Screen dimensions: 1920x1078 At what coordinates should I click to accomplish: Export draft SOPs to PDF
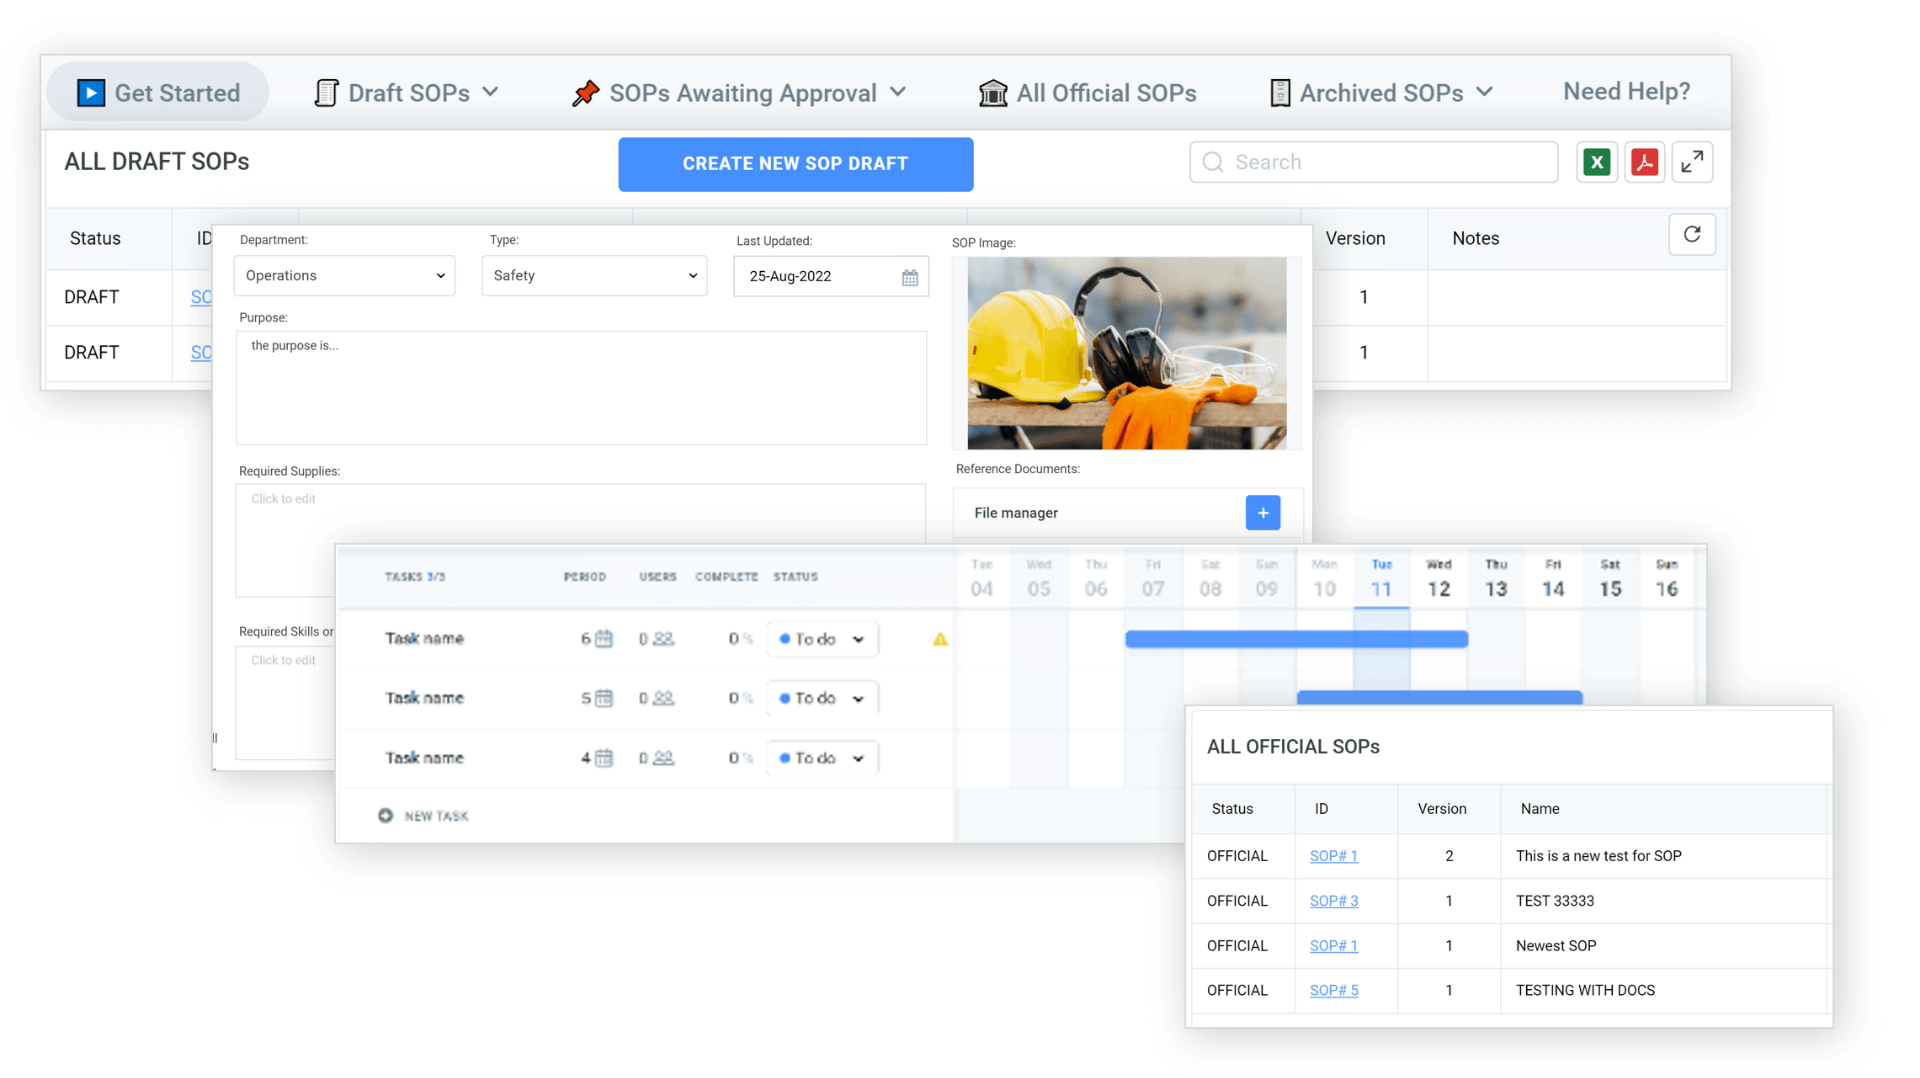click(x=1644, y=162)
